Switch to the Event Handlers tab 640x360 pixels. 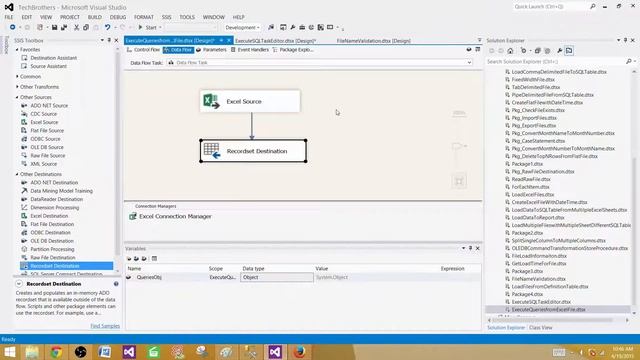tap(250, 50)
